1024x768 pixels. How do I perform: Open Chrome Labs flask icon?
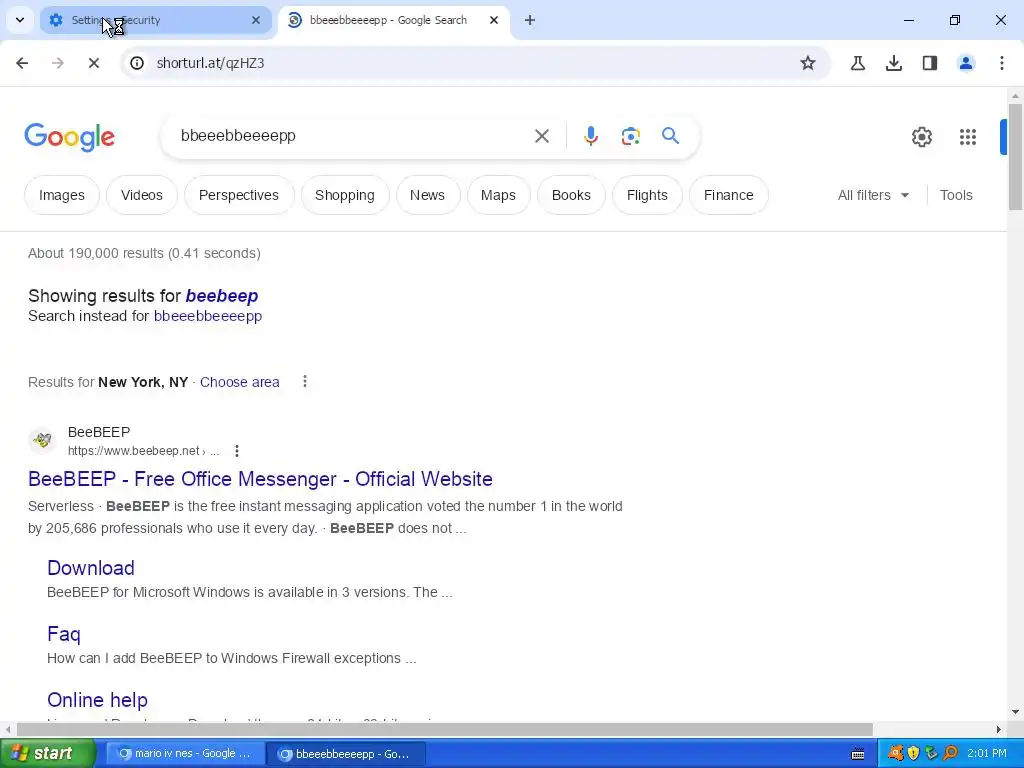pos(858,63)
